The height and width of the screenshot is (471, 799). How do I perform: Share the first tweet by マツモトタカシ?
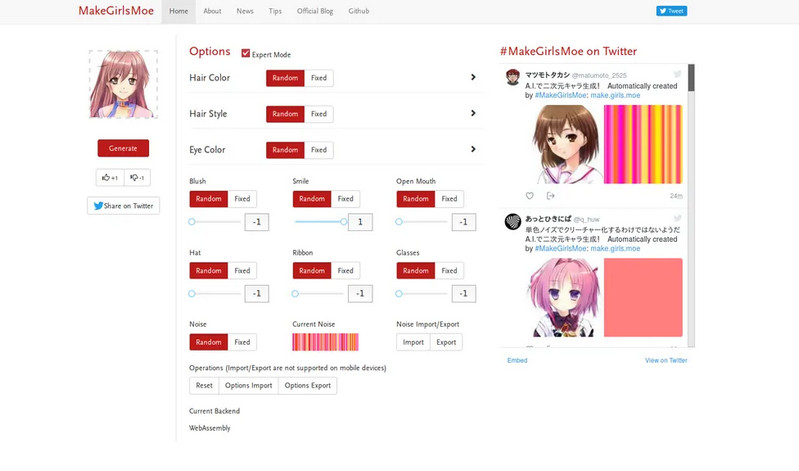click(x=550, y=196)
